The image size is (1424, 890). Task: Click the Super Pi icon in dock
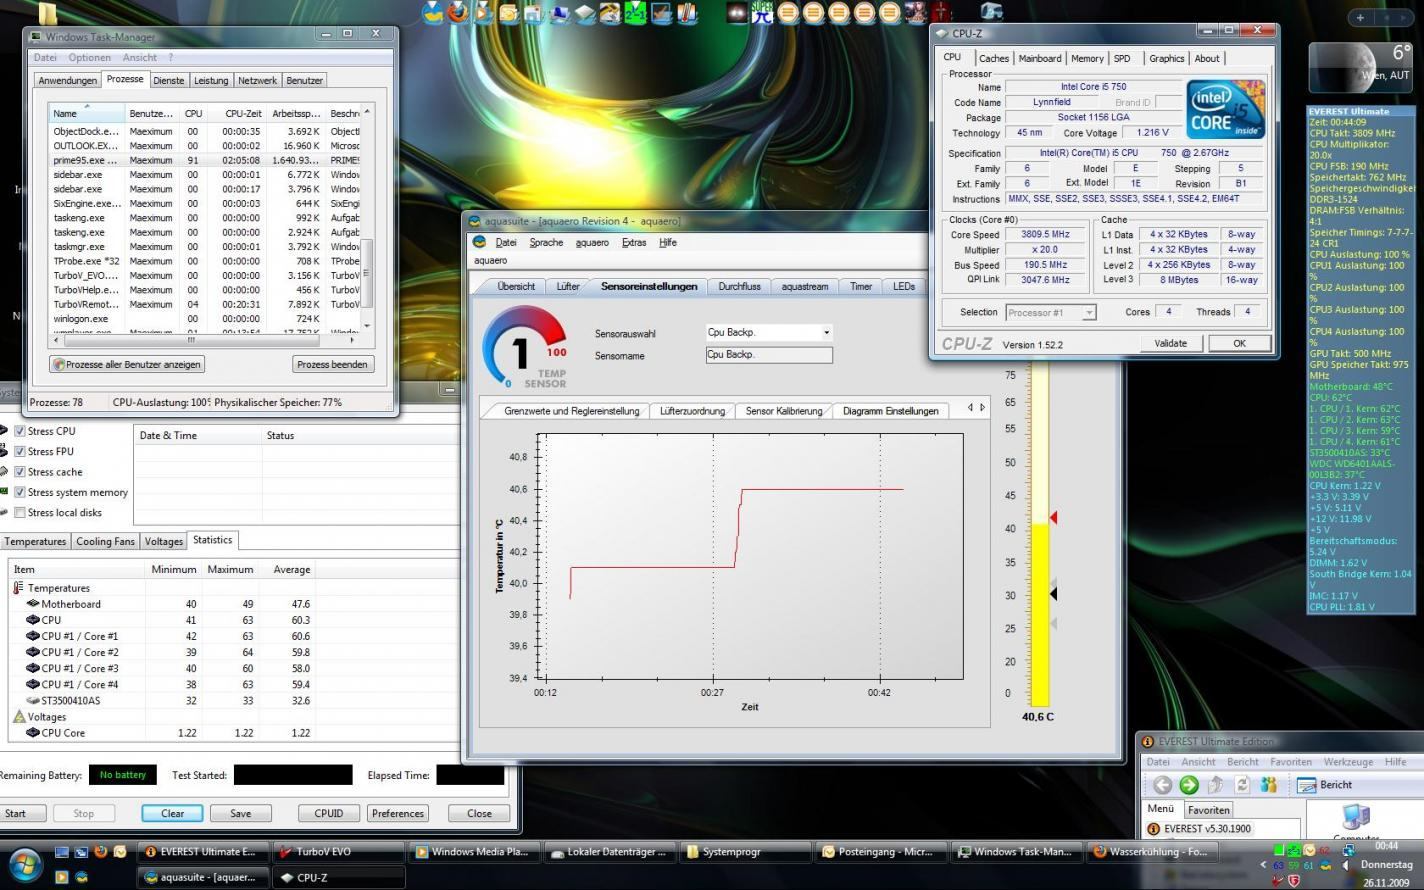[762, 12]
